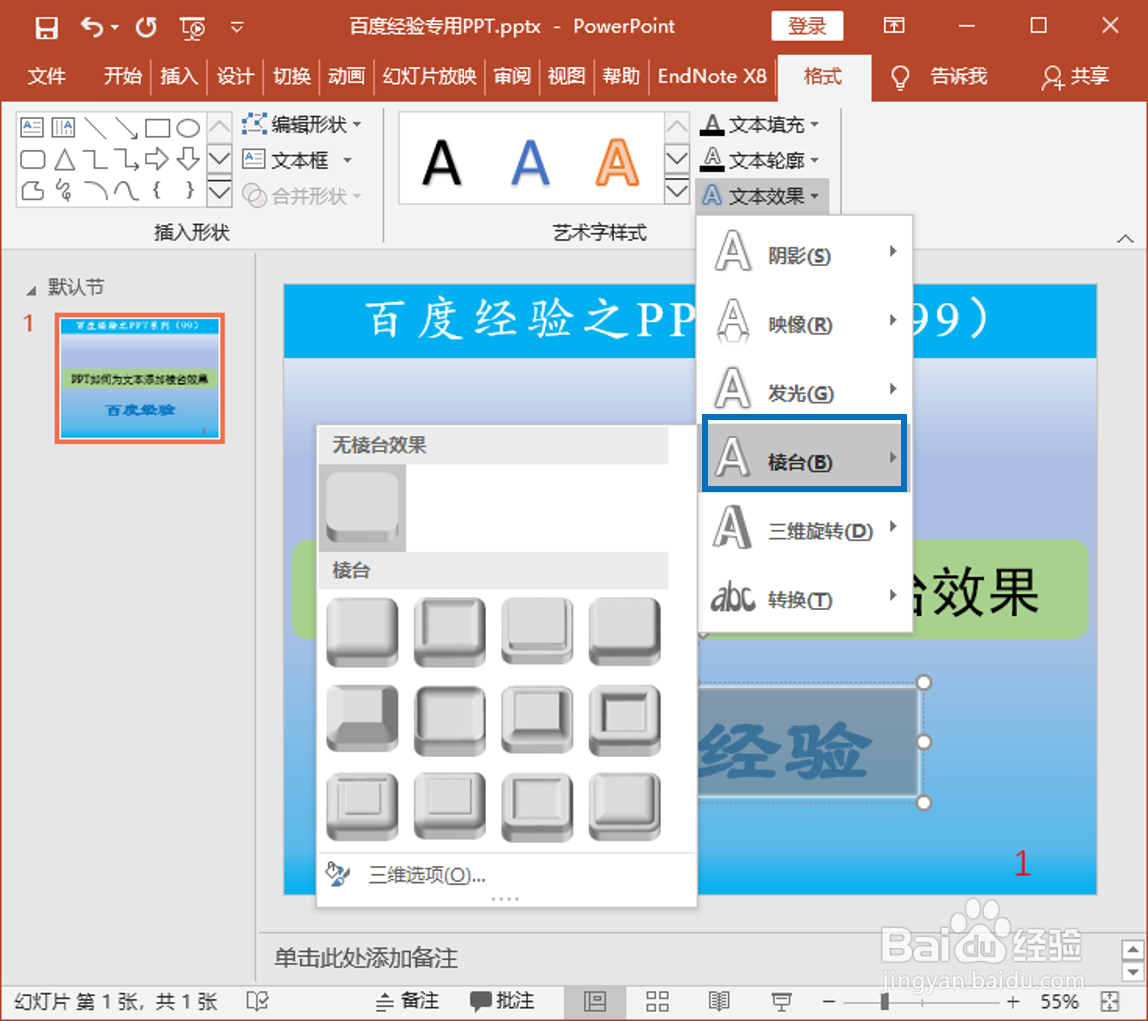
Task: Select the right arrow shape
Action: pyautogui.click(x=157, y=159)
